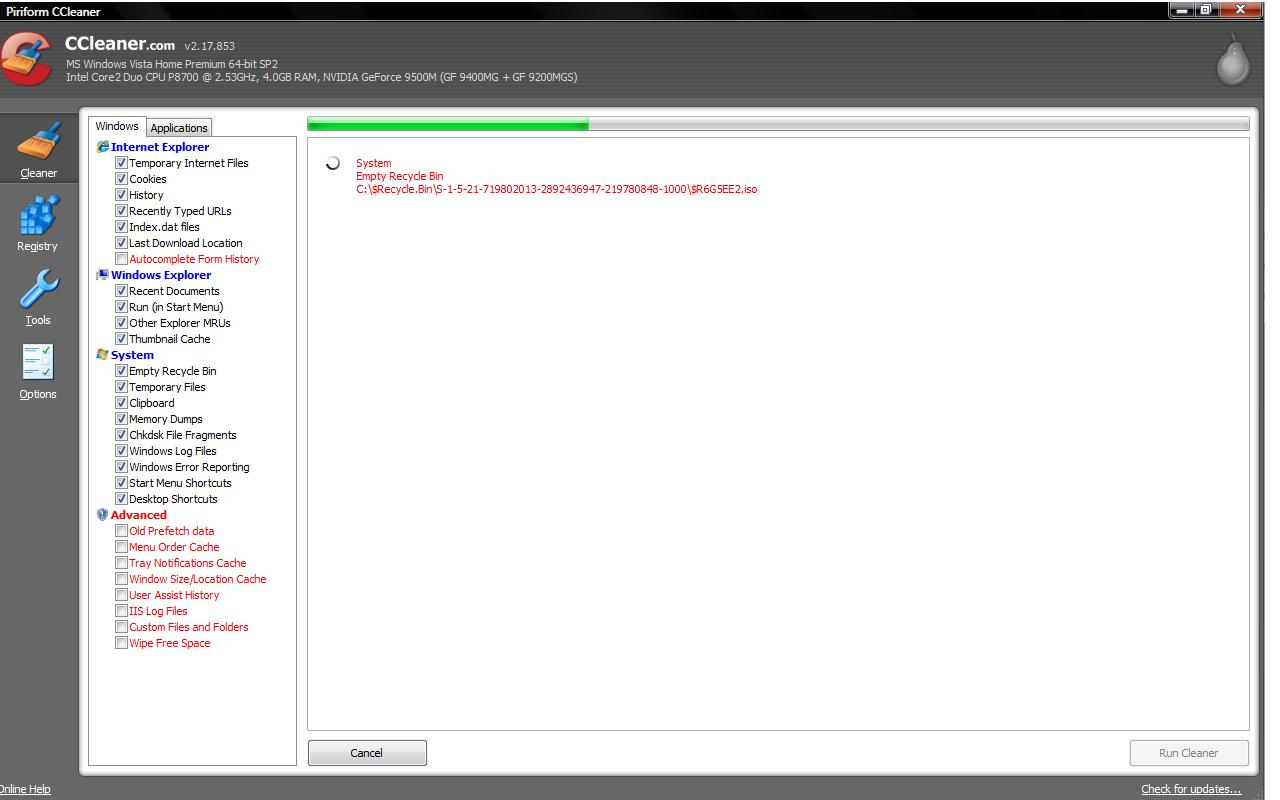Toggle Desktop Shortcuts checkbox
The image size is (1280, 800).
[121, 499]
